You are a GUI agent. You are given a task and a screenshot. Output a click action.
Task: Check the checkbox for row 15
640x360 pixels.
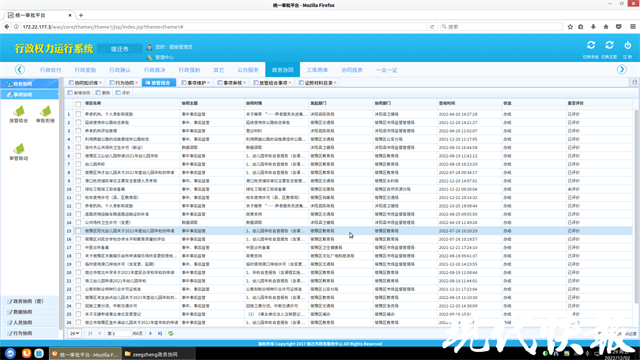point(78,231)
